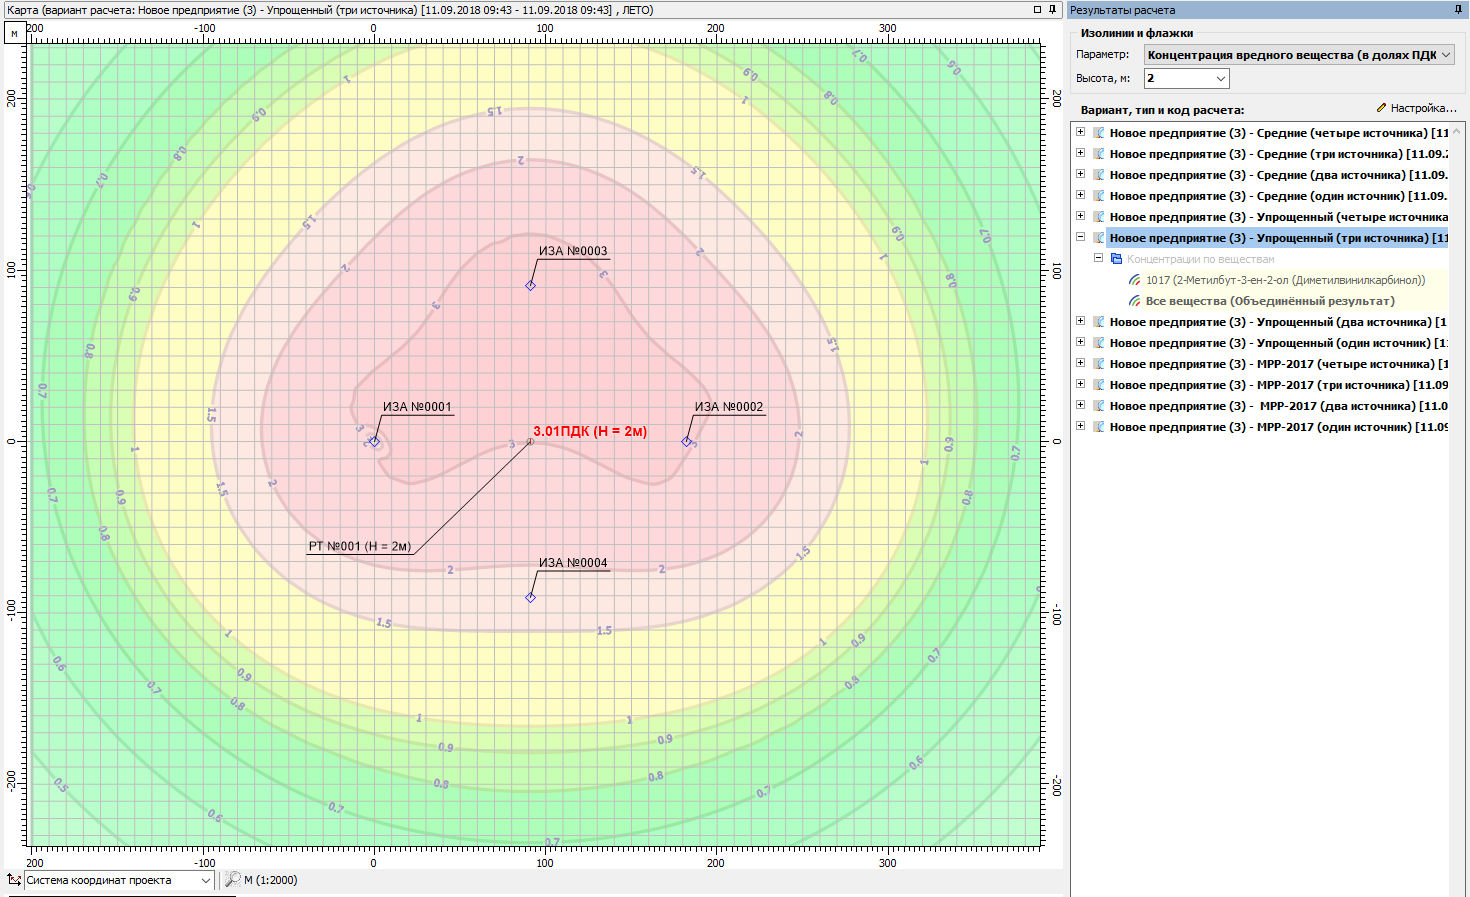Screen dimensions: 1470x897
Task: Maximize the map panel with square button
Action: coord(1037,9)
